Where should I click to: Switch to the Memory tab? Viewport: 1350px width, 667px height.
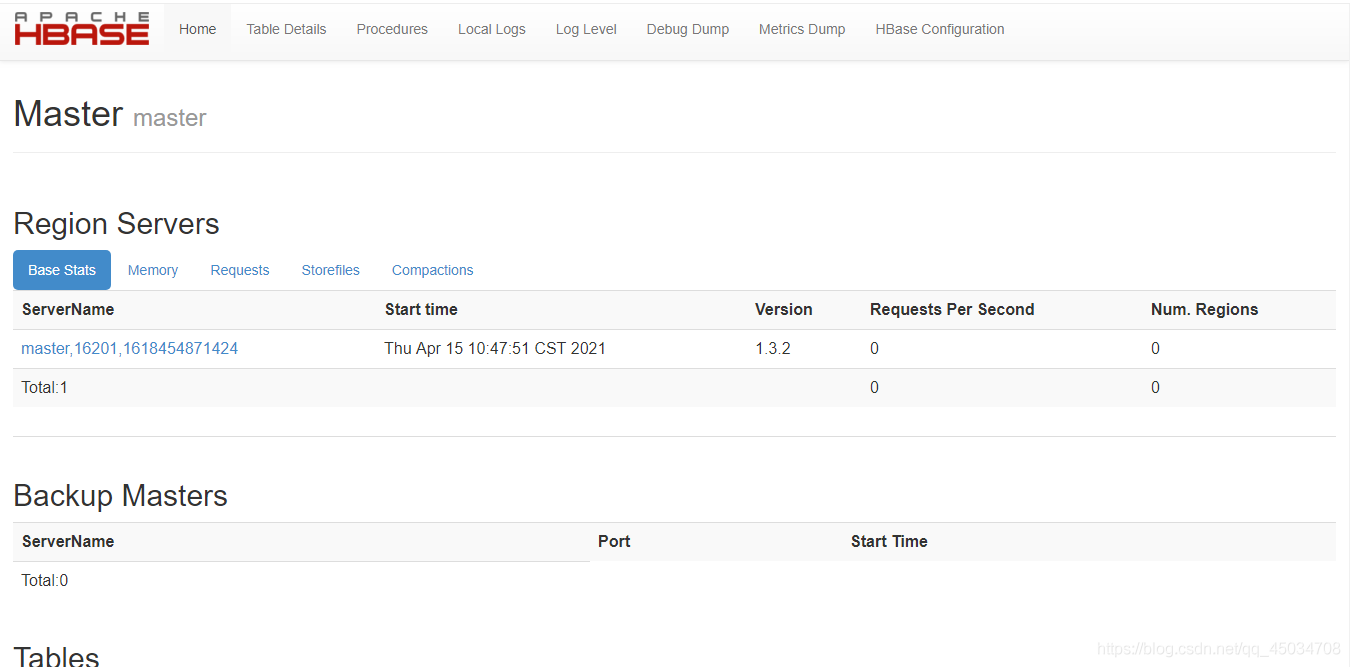pyautogui.click(x=153, y=270)
